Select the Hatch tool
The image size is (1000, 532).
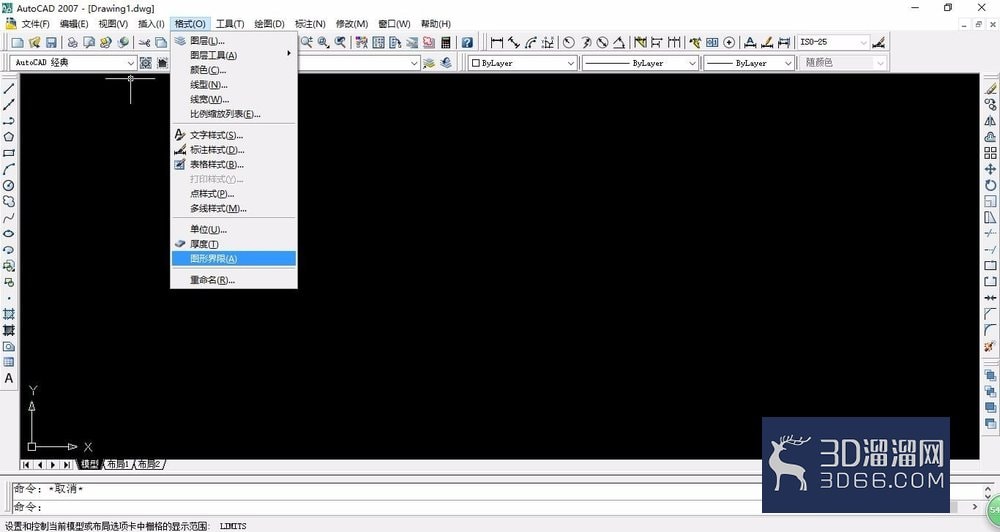(x=9, y=314)
